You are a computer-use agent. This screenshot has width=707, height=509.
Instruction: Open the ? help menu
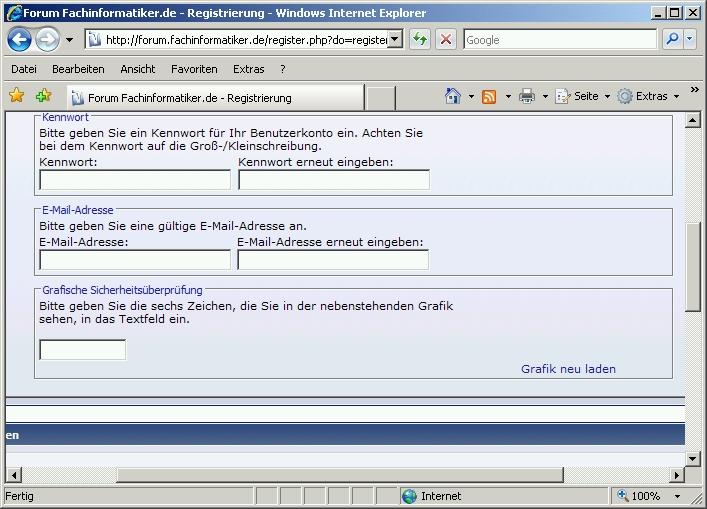(283, 69)
